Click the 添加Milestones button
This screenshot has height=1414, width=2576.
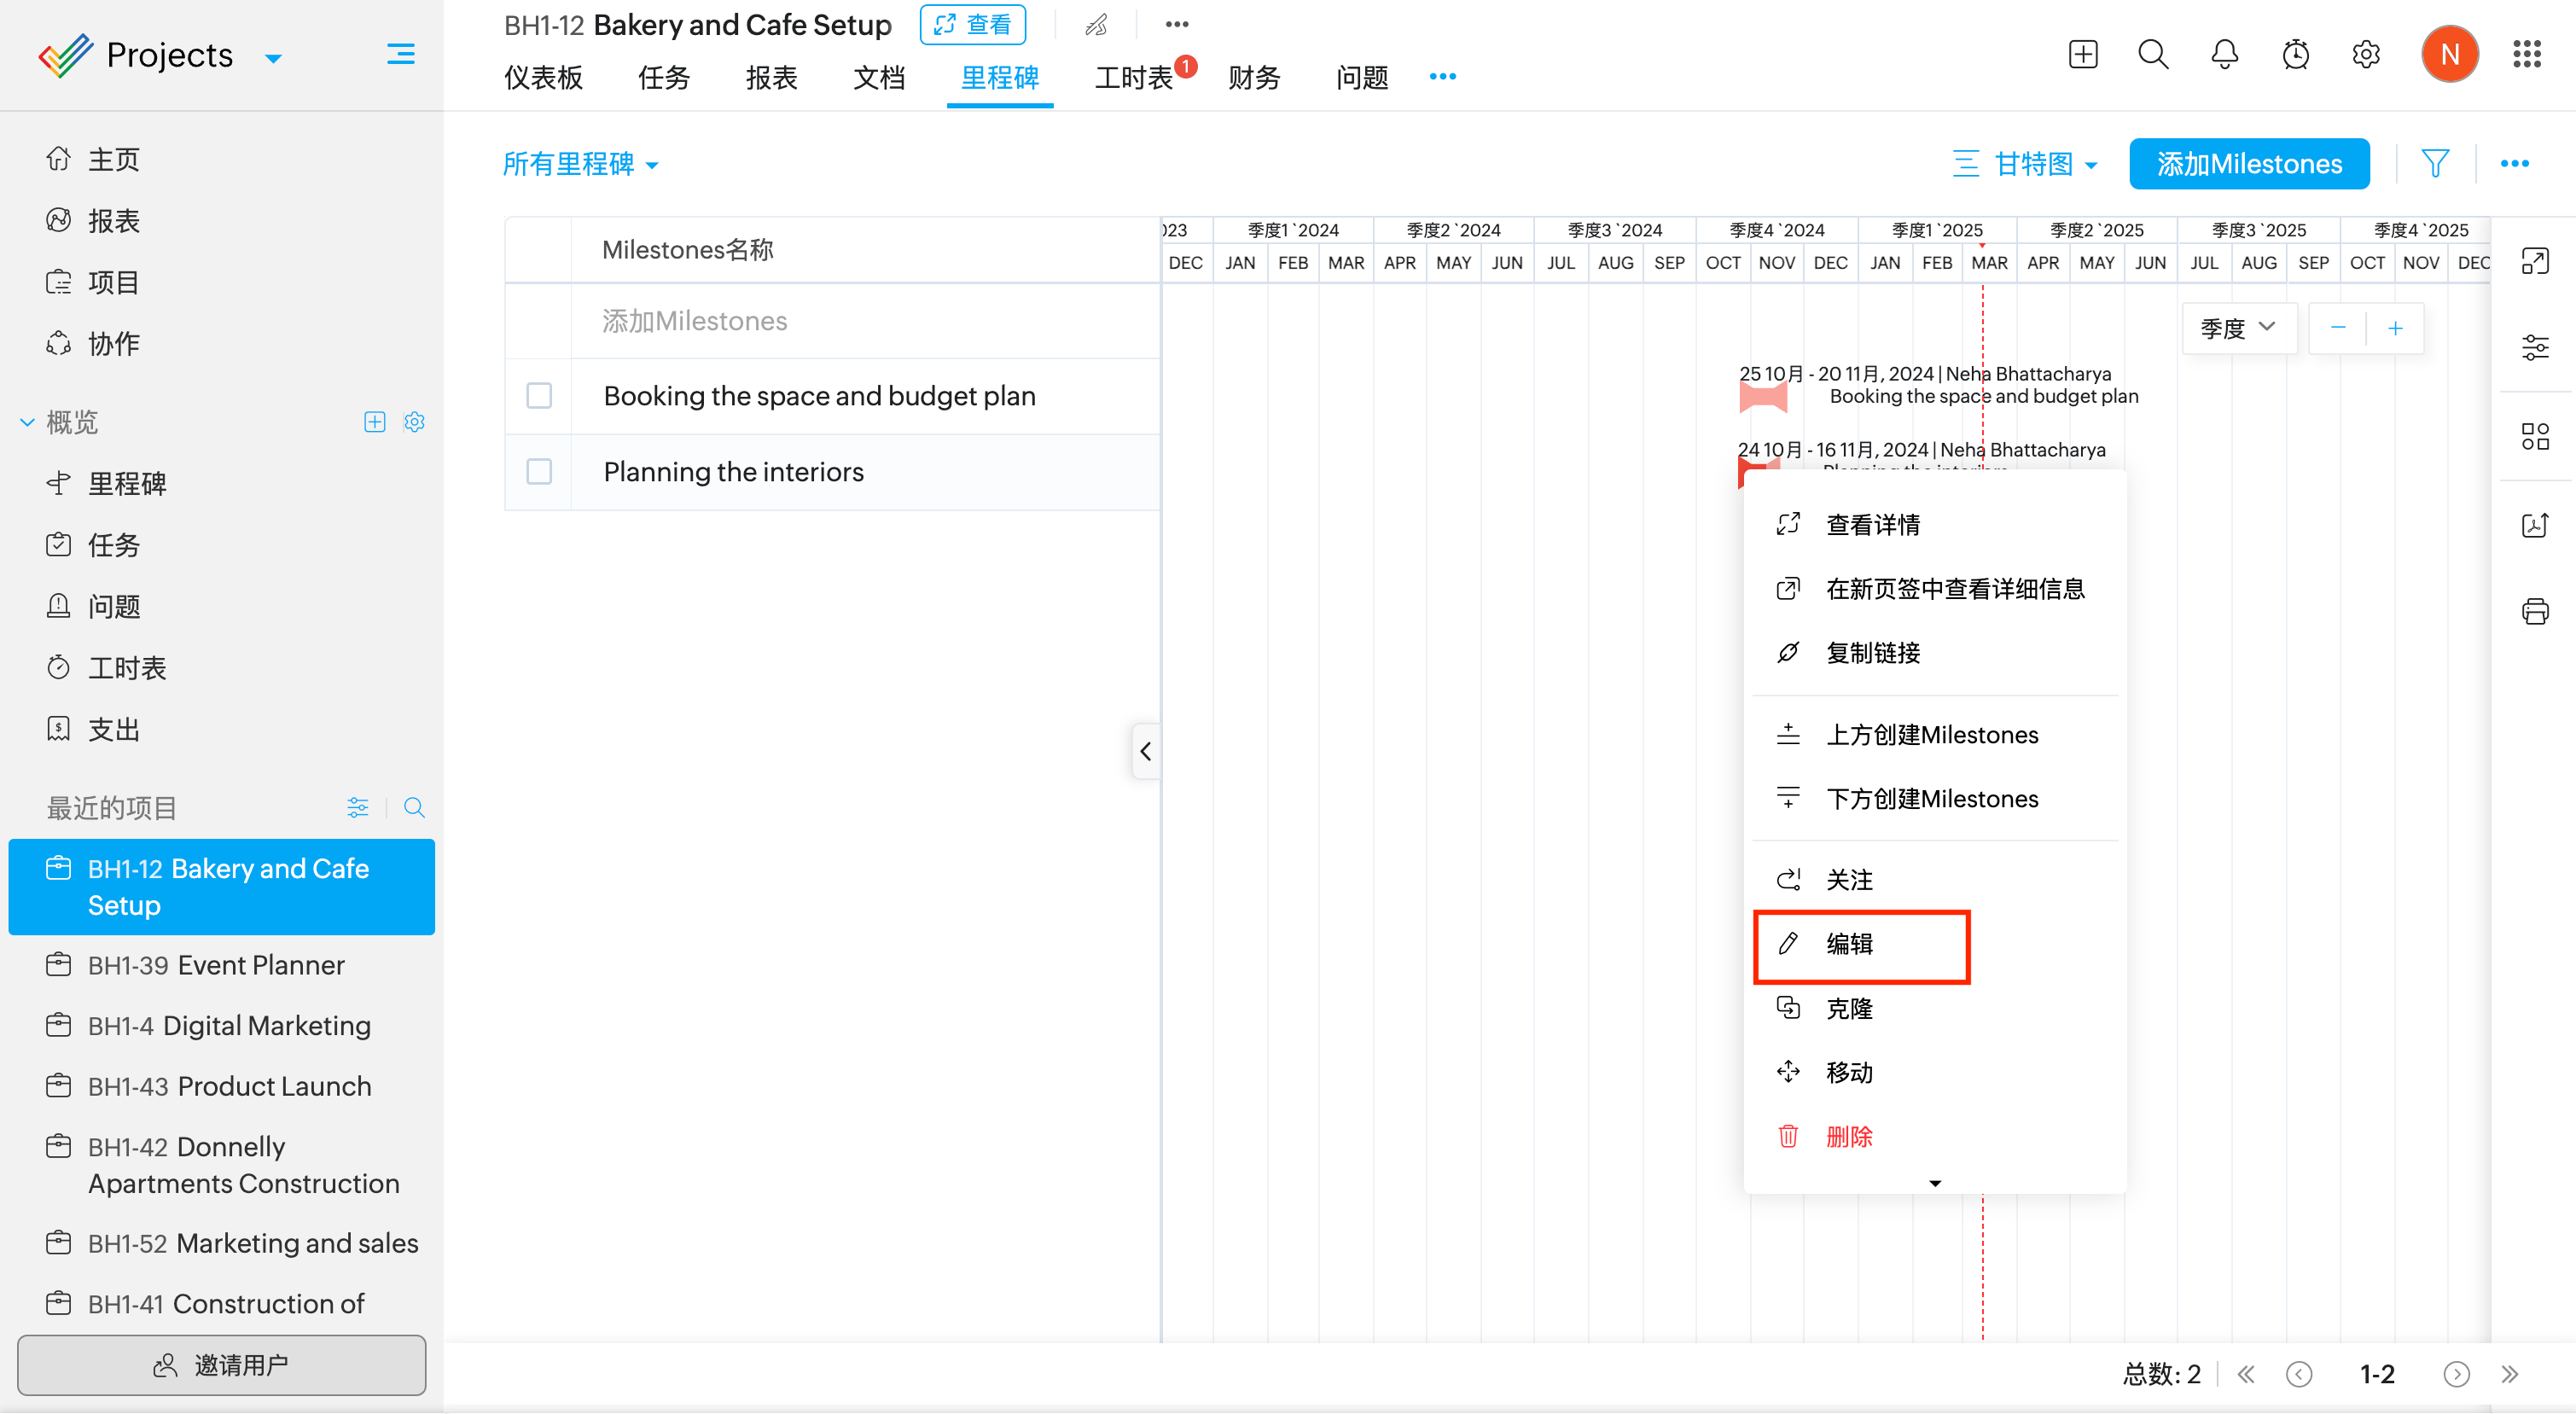pyautogui.click(x=2249, y=164)
